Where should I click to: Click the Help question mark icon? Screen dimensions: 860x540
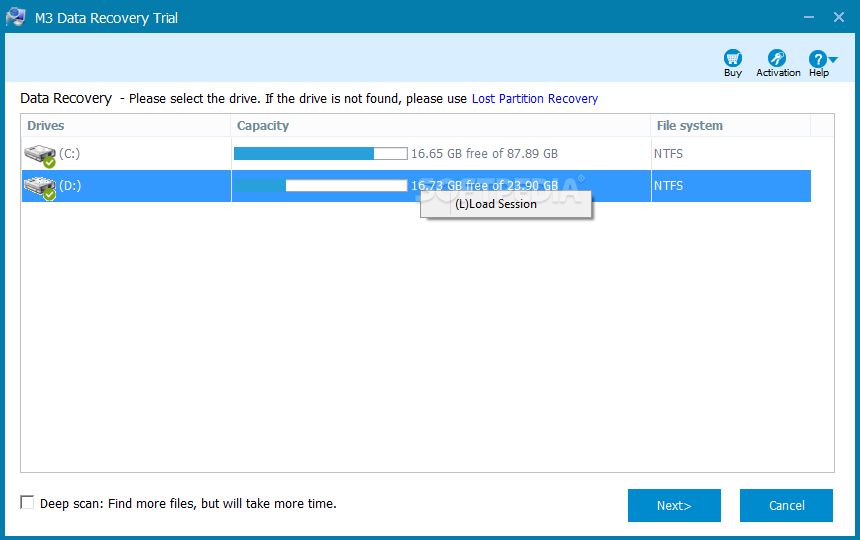[x=817, y=59]
